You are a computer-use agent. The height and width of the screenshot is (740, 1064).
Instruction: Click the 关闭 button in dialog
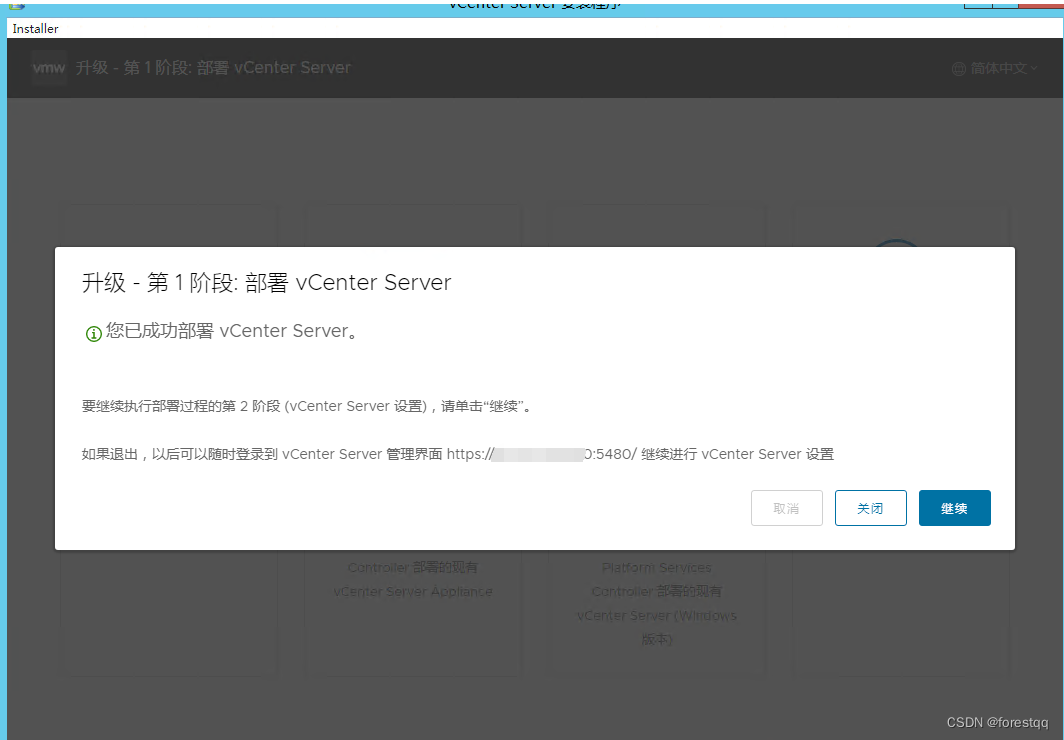tap(870, 508)
